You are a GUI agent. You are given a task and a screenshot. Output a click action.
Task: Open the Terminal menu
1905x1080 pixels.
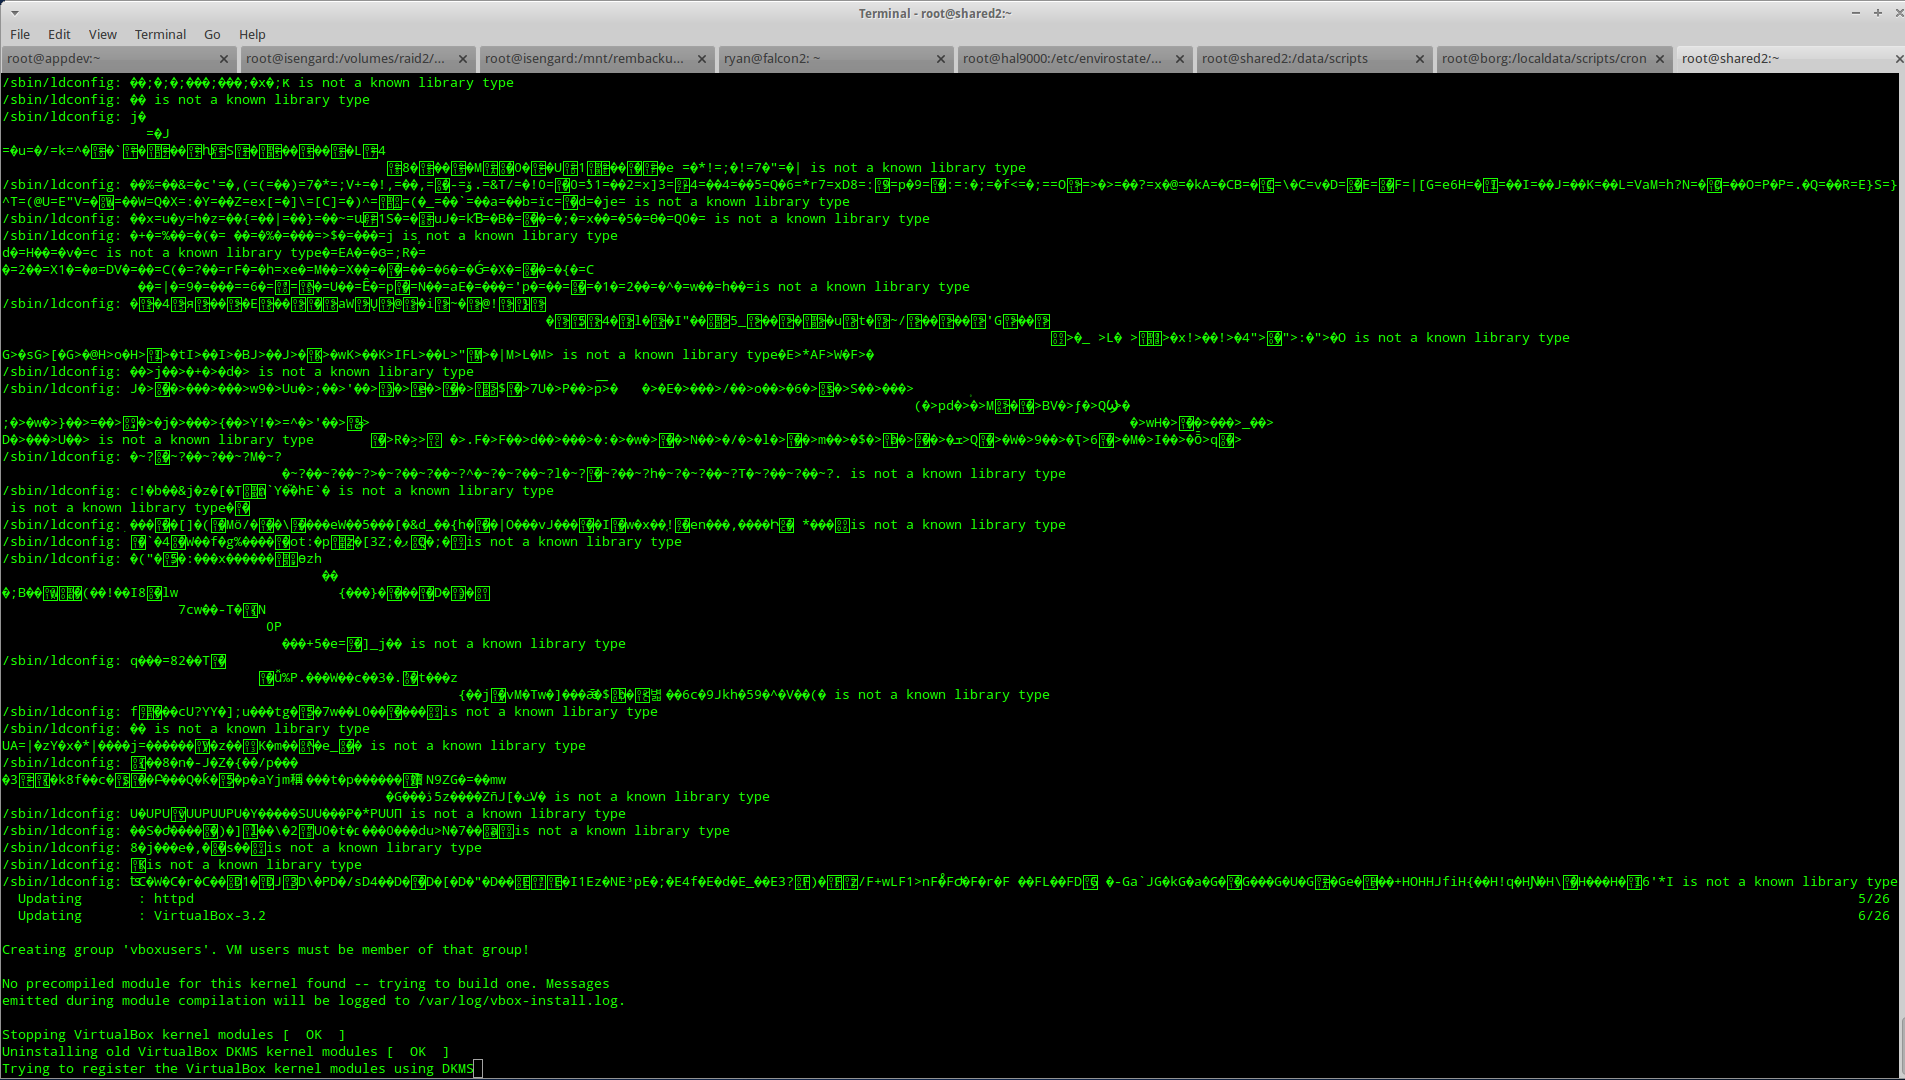click(x=160, y=34)
